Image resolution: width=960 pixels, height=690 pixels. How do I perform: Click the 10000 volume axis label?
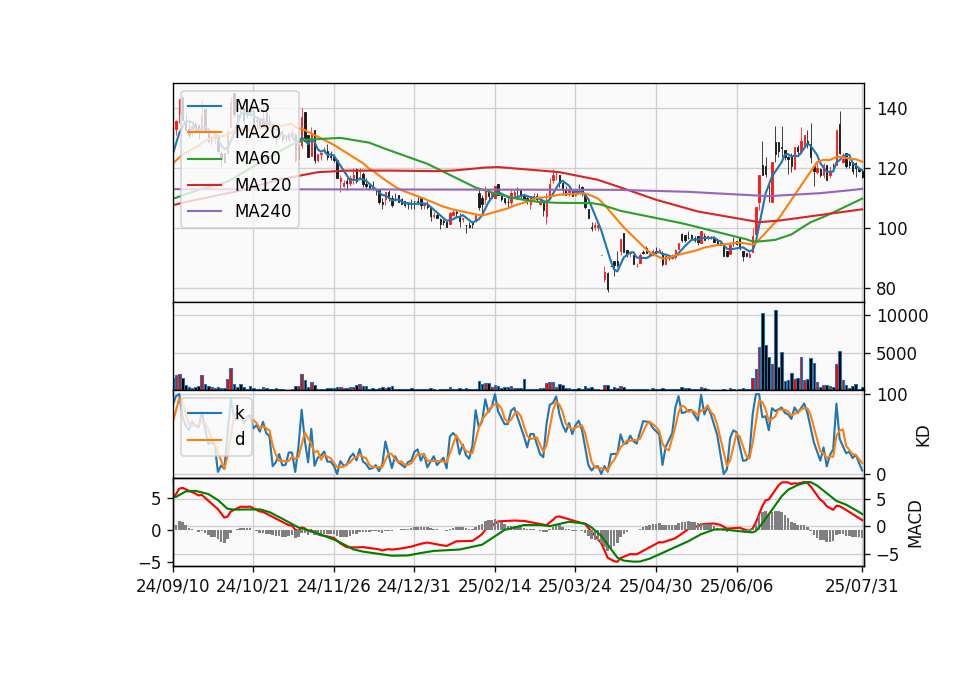pyautogui.click(x=903, y=316)
